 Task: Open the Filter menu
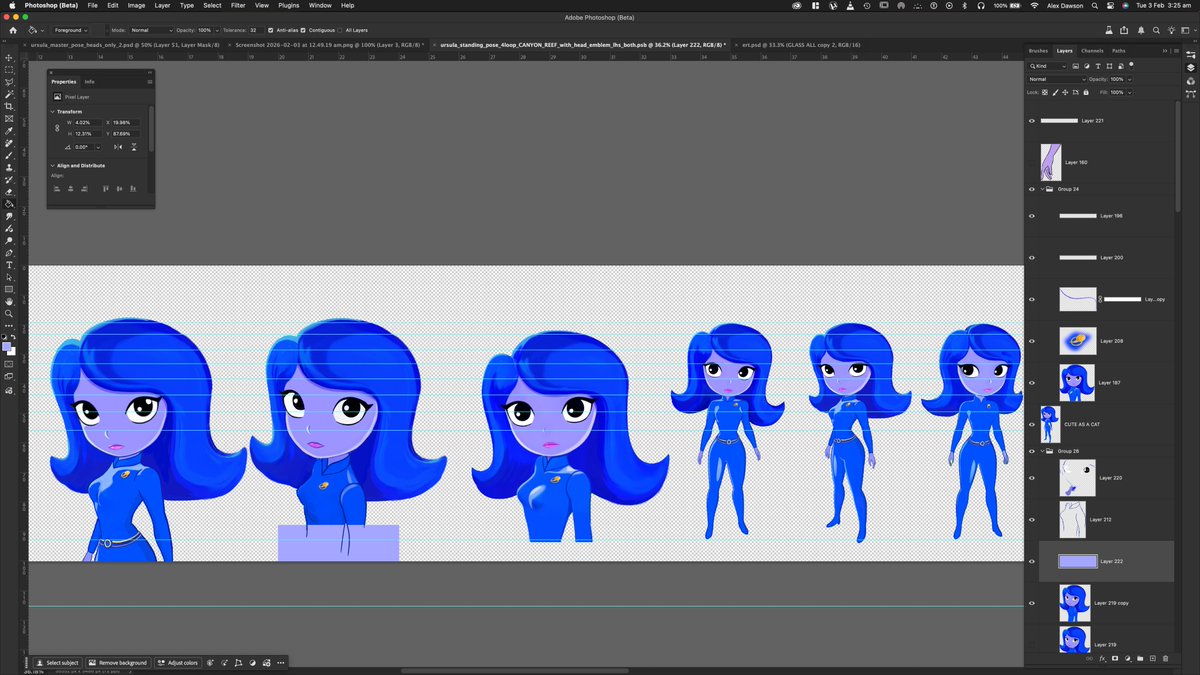click(x=237, y=5)
